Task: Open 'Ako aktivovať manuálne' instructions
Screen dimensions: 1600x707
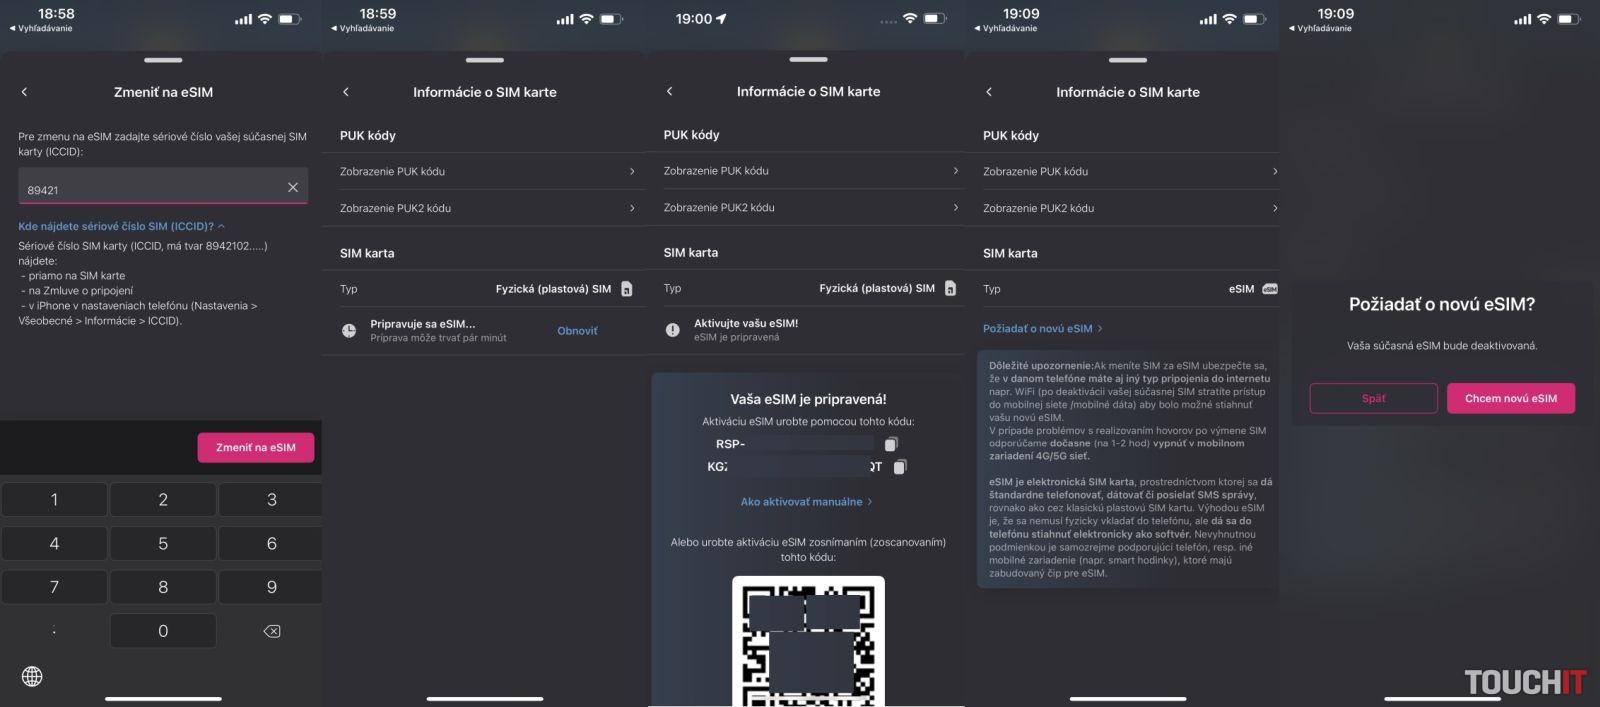Action: 806,502
